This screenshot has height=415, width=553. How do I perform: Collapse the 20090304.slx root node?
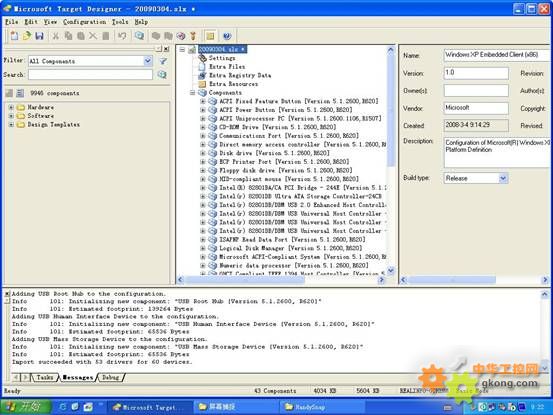click(x=182, y=49)
